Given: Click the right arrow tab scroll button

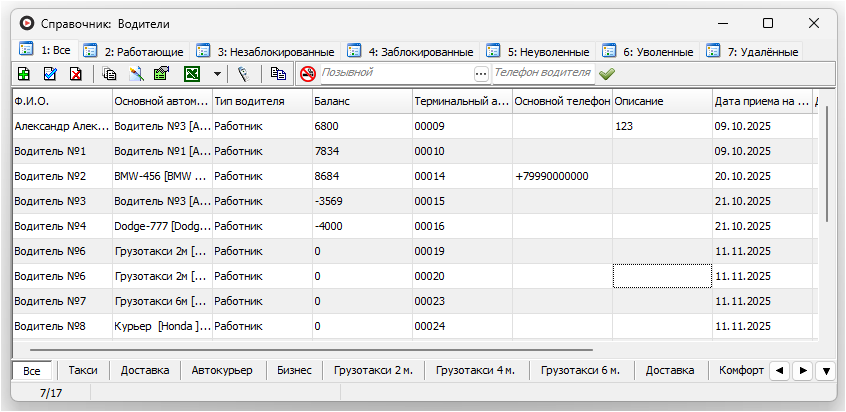Looking at the screenshot, I should 803,371.
